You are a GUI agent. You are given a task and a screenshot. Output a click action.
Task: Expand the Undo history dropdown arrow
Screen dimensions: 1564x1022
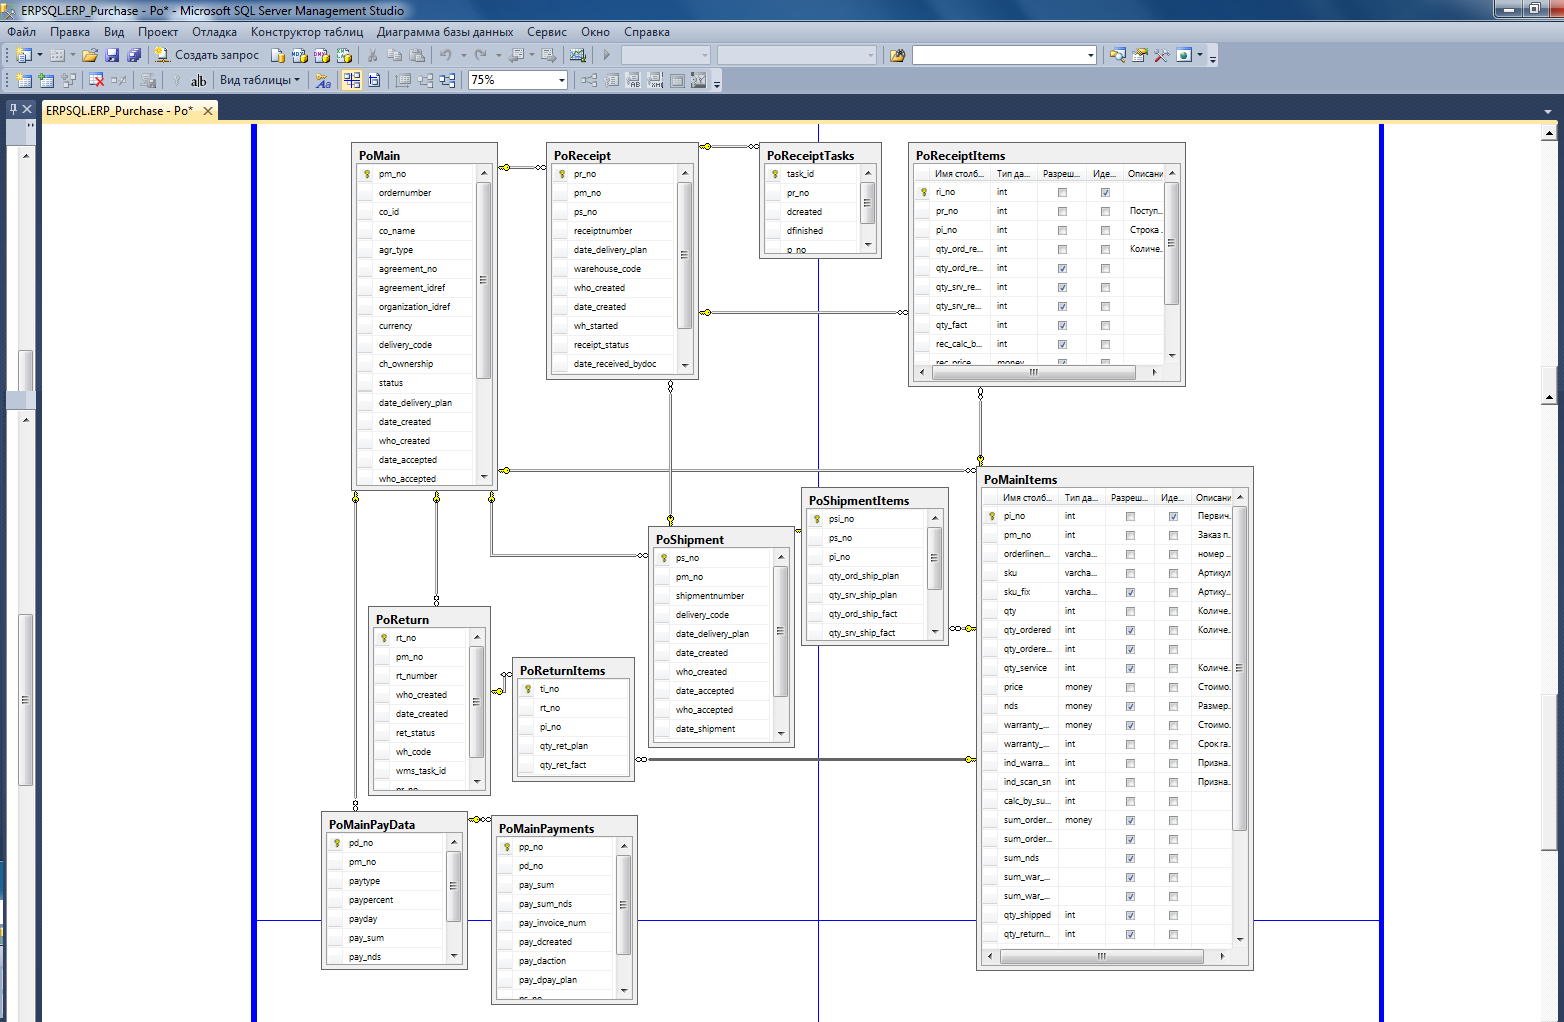pyautogui.click(x=463, y=55)
